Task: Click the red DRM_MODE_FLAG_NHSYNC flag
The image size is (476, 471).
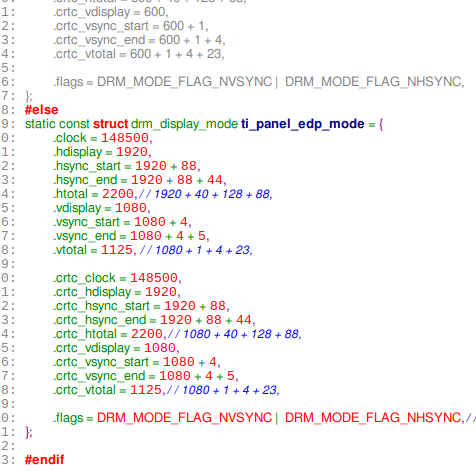Action: point(373,418)
